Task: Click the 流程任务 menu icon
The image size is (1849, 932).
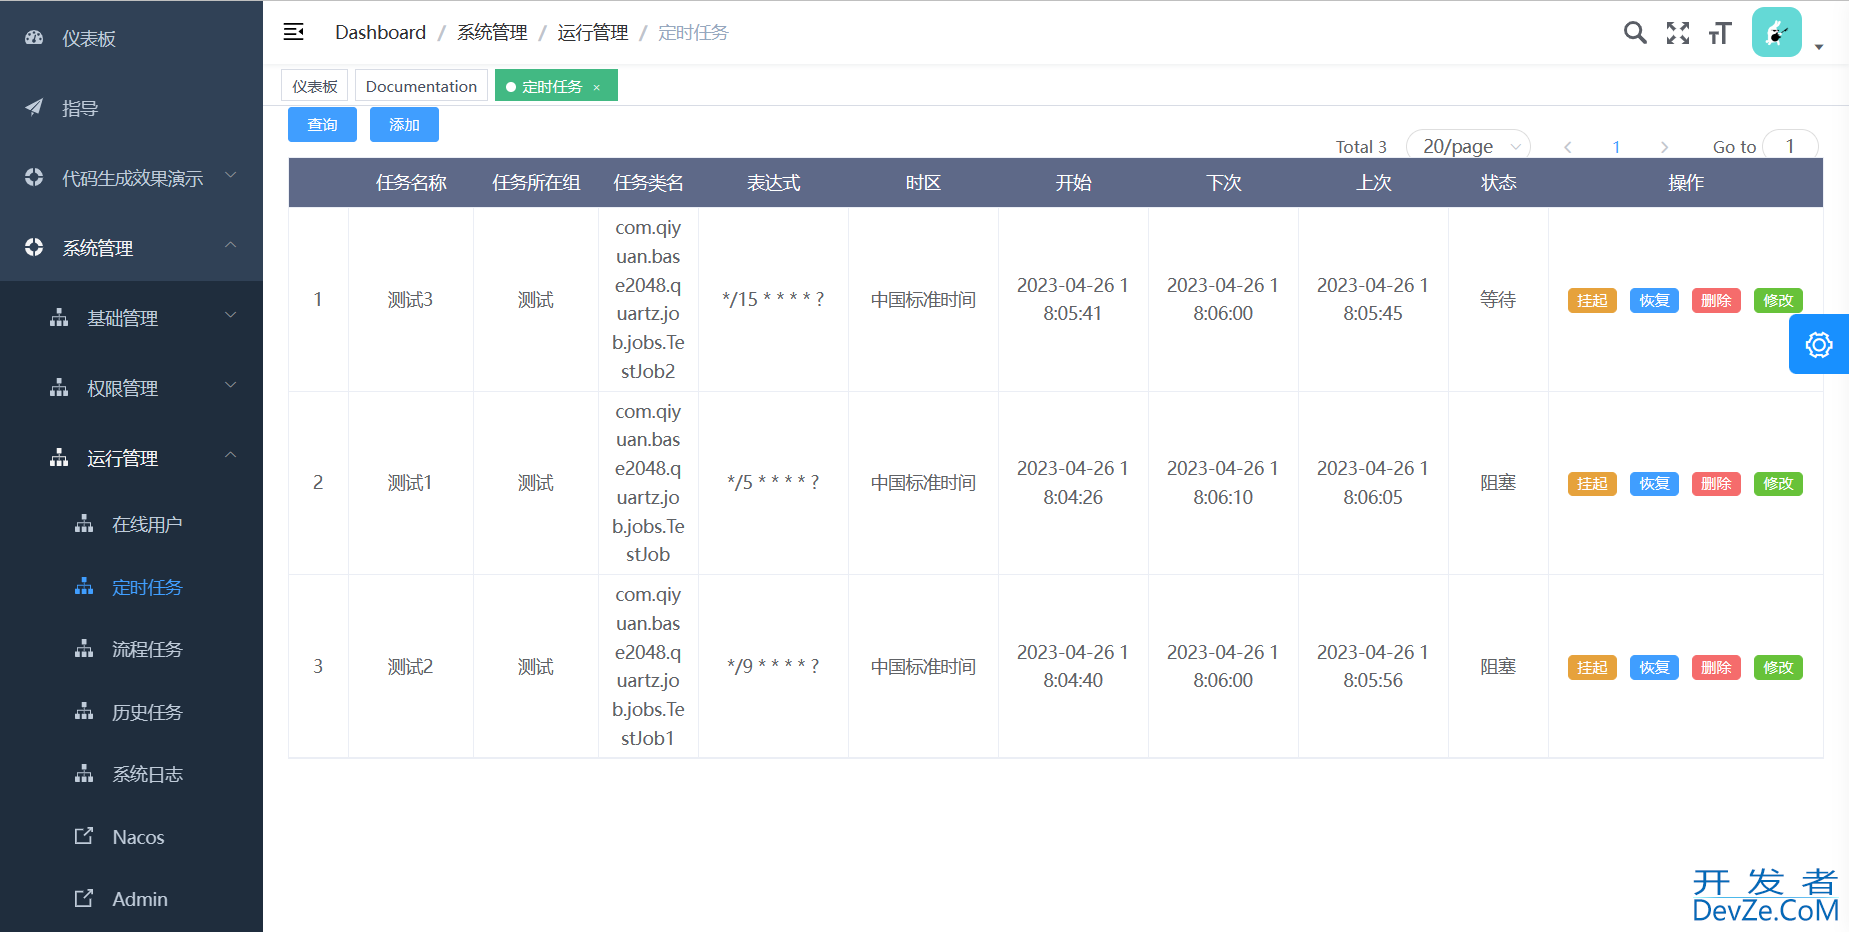Action: click(x=84, y=648)
